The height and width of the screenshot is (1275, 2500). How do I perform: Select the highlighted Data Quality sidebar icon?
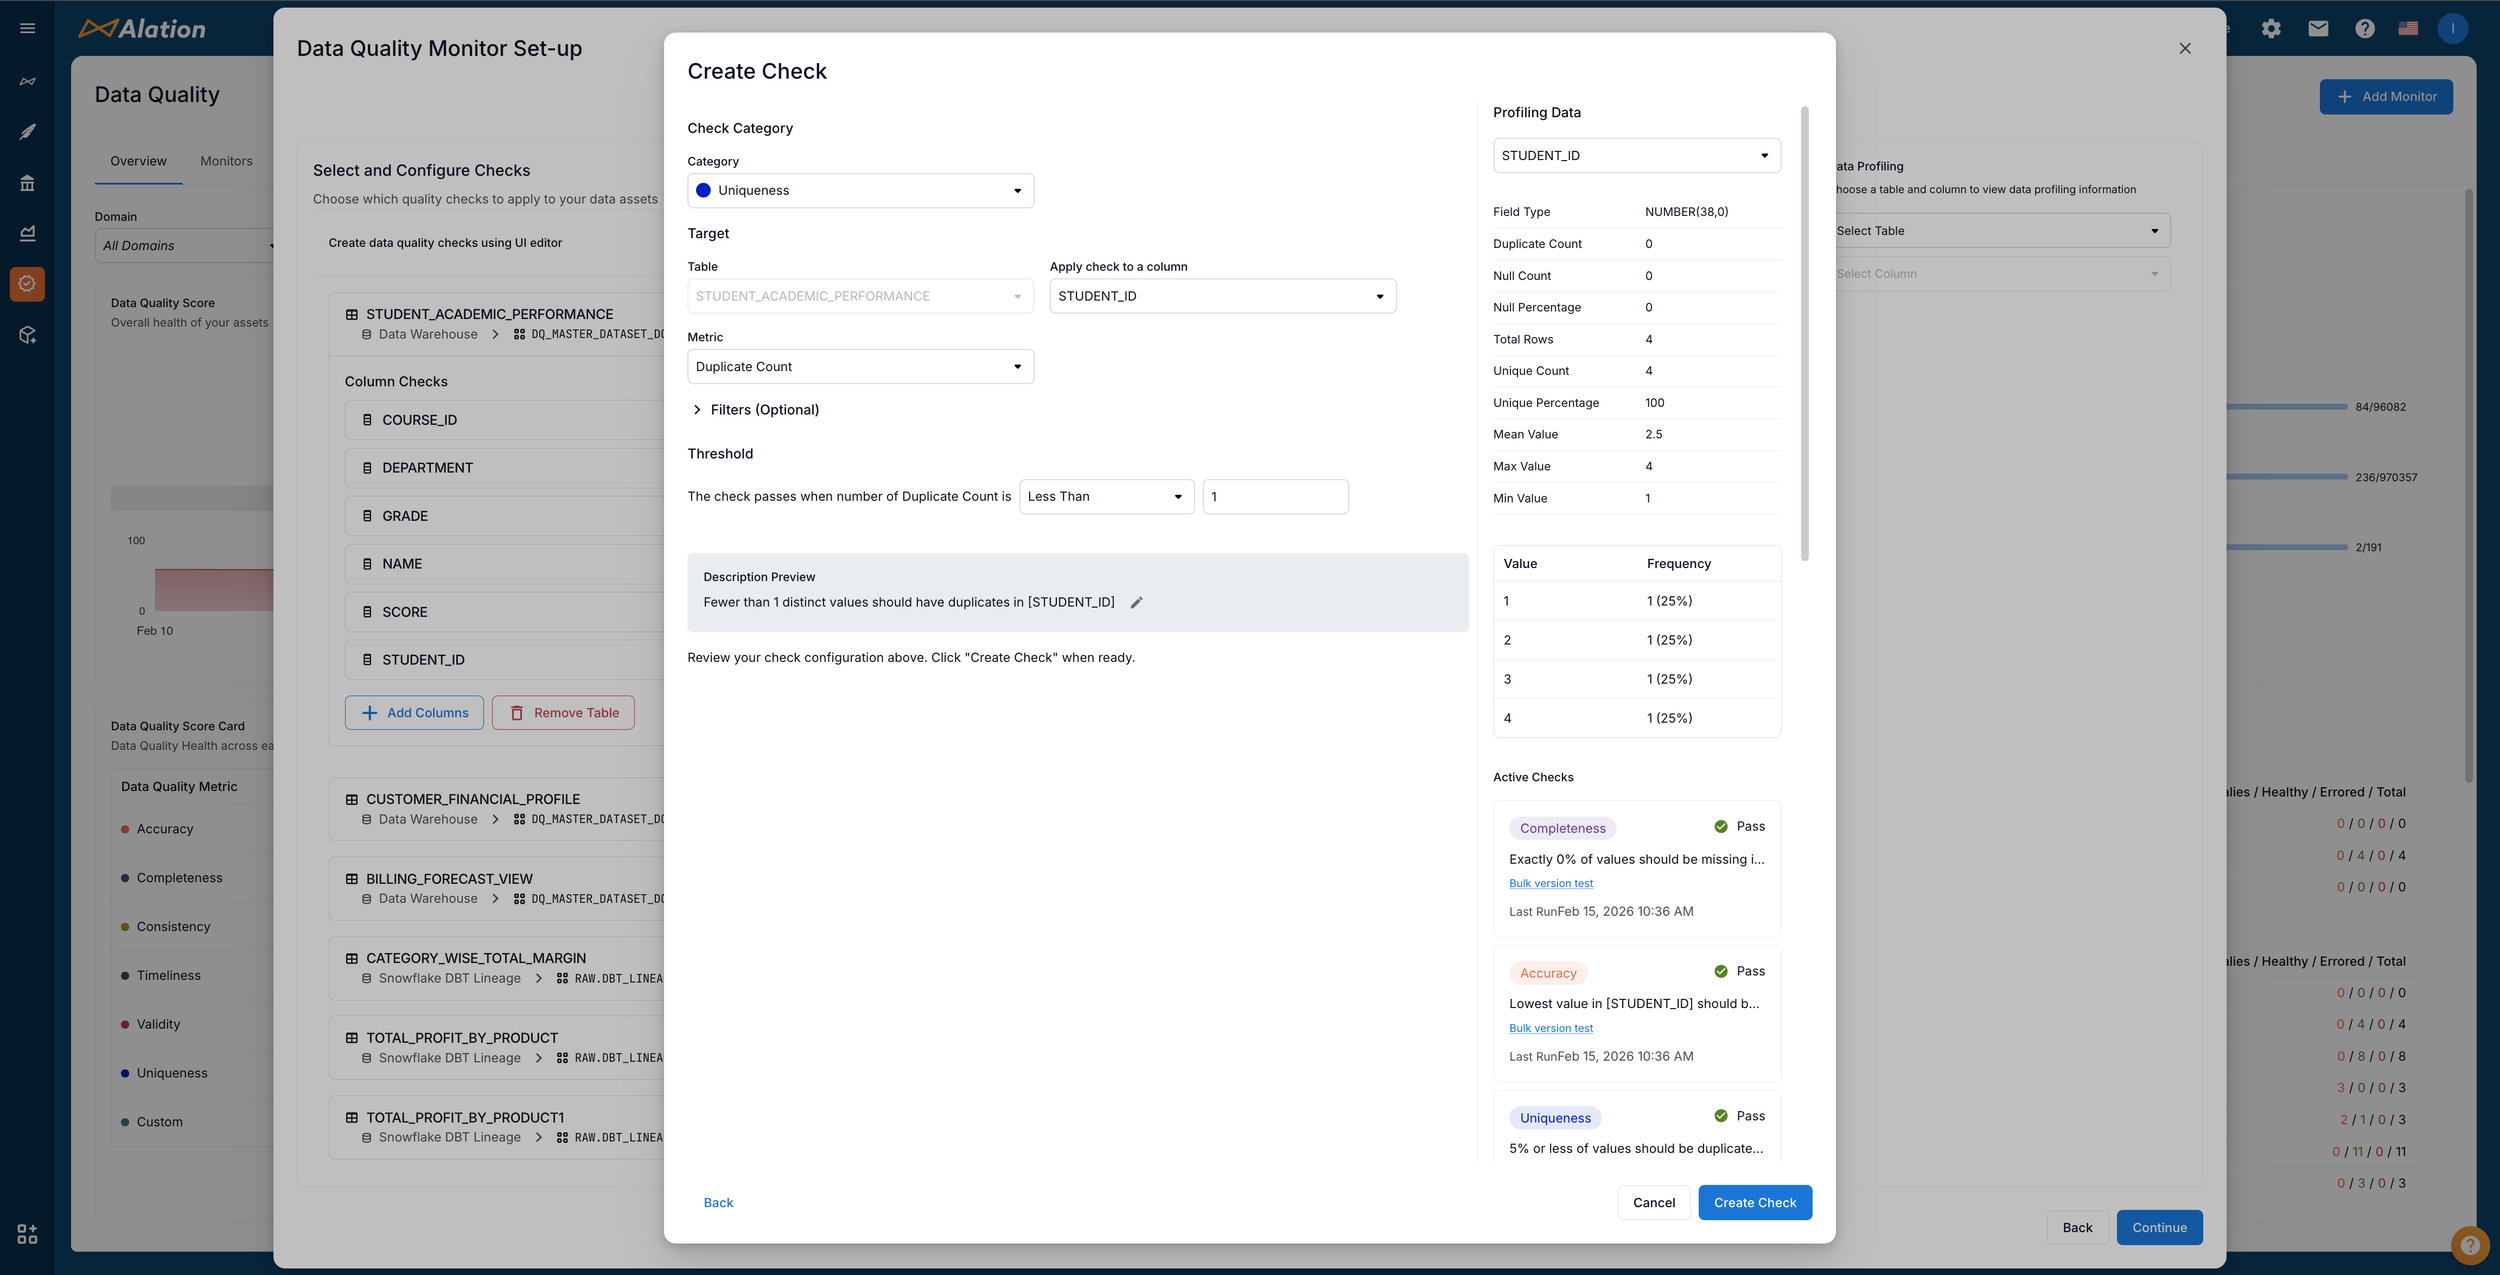click(27, 284)
